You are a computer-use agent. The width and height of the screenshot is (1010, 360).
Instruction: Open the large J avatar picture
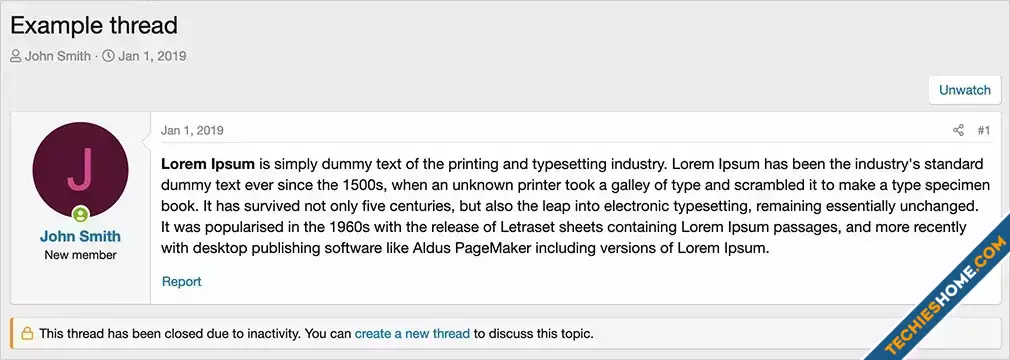pyautogui.click(x=81, y=170)
